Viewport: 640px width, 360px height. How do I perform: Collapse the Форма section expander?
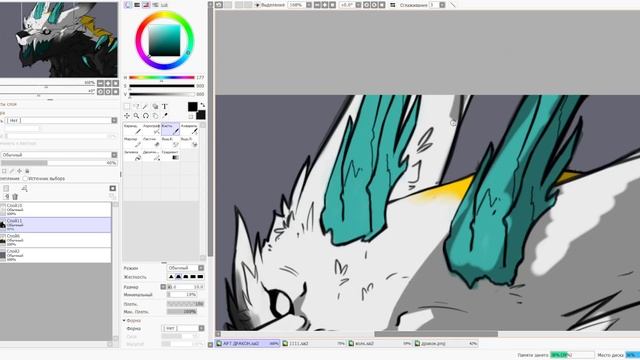(x=124, y=320)
